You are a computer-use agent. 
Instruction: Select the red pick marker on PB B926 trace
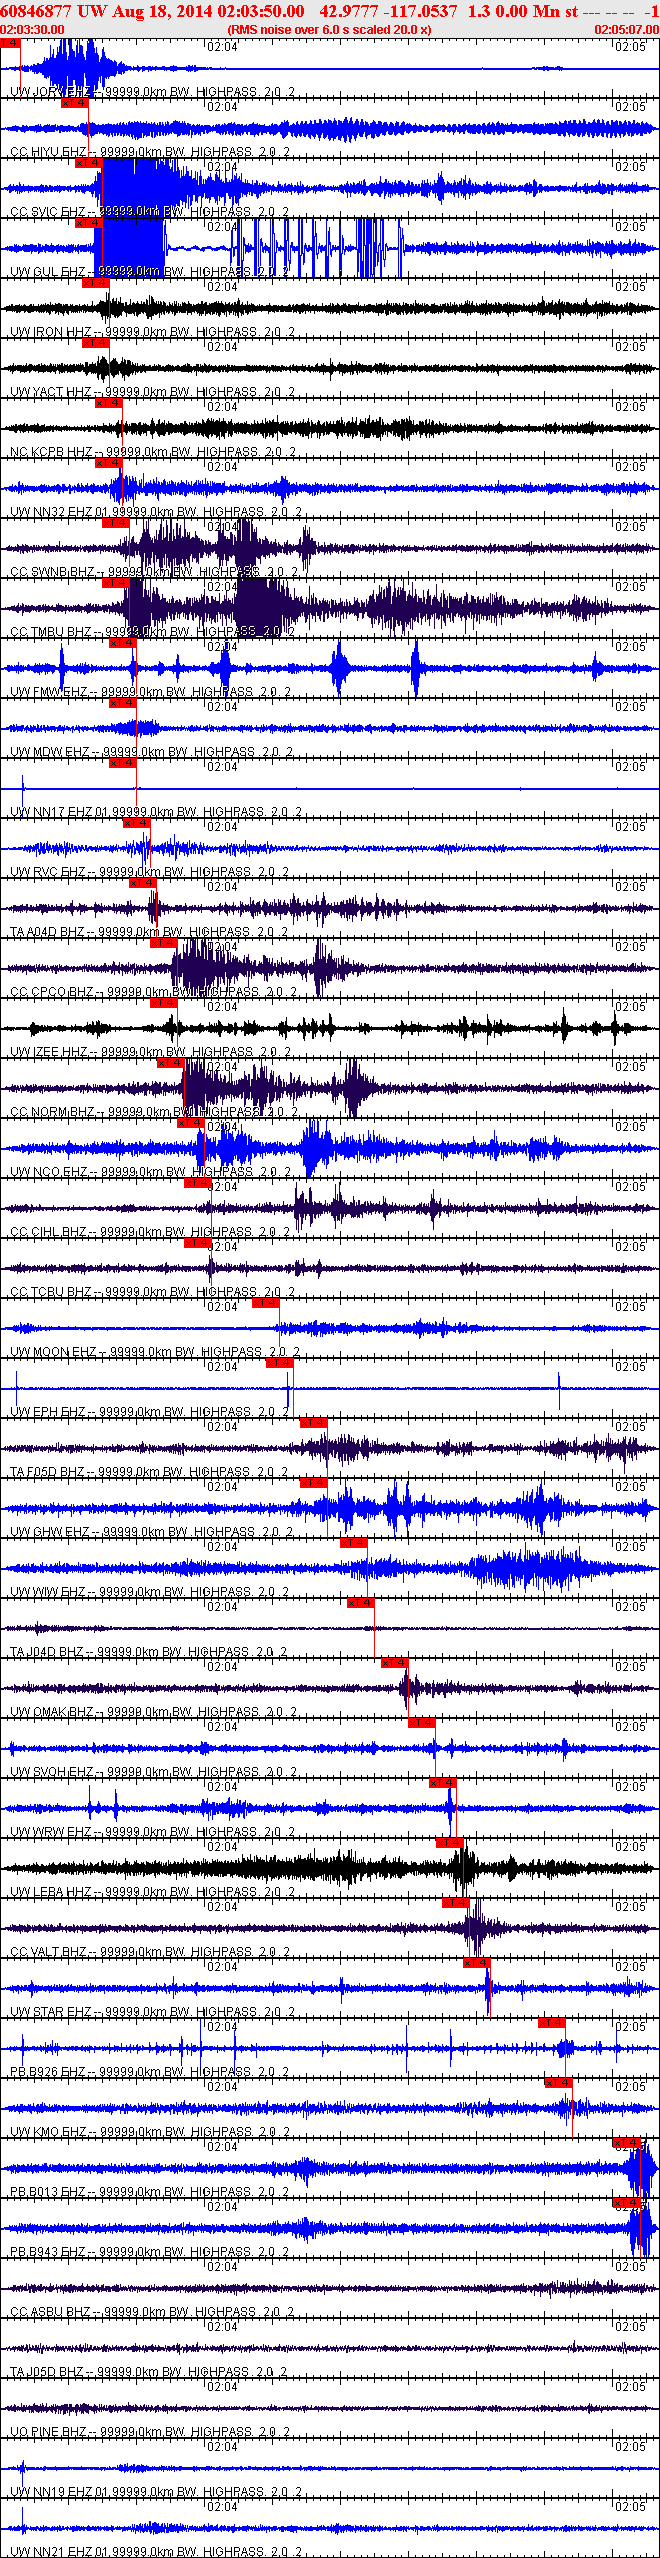[551, 2023]
